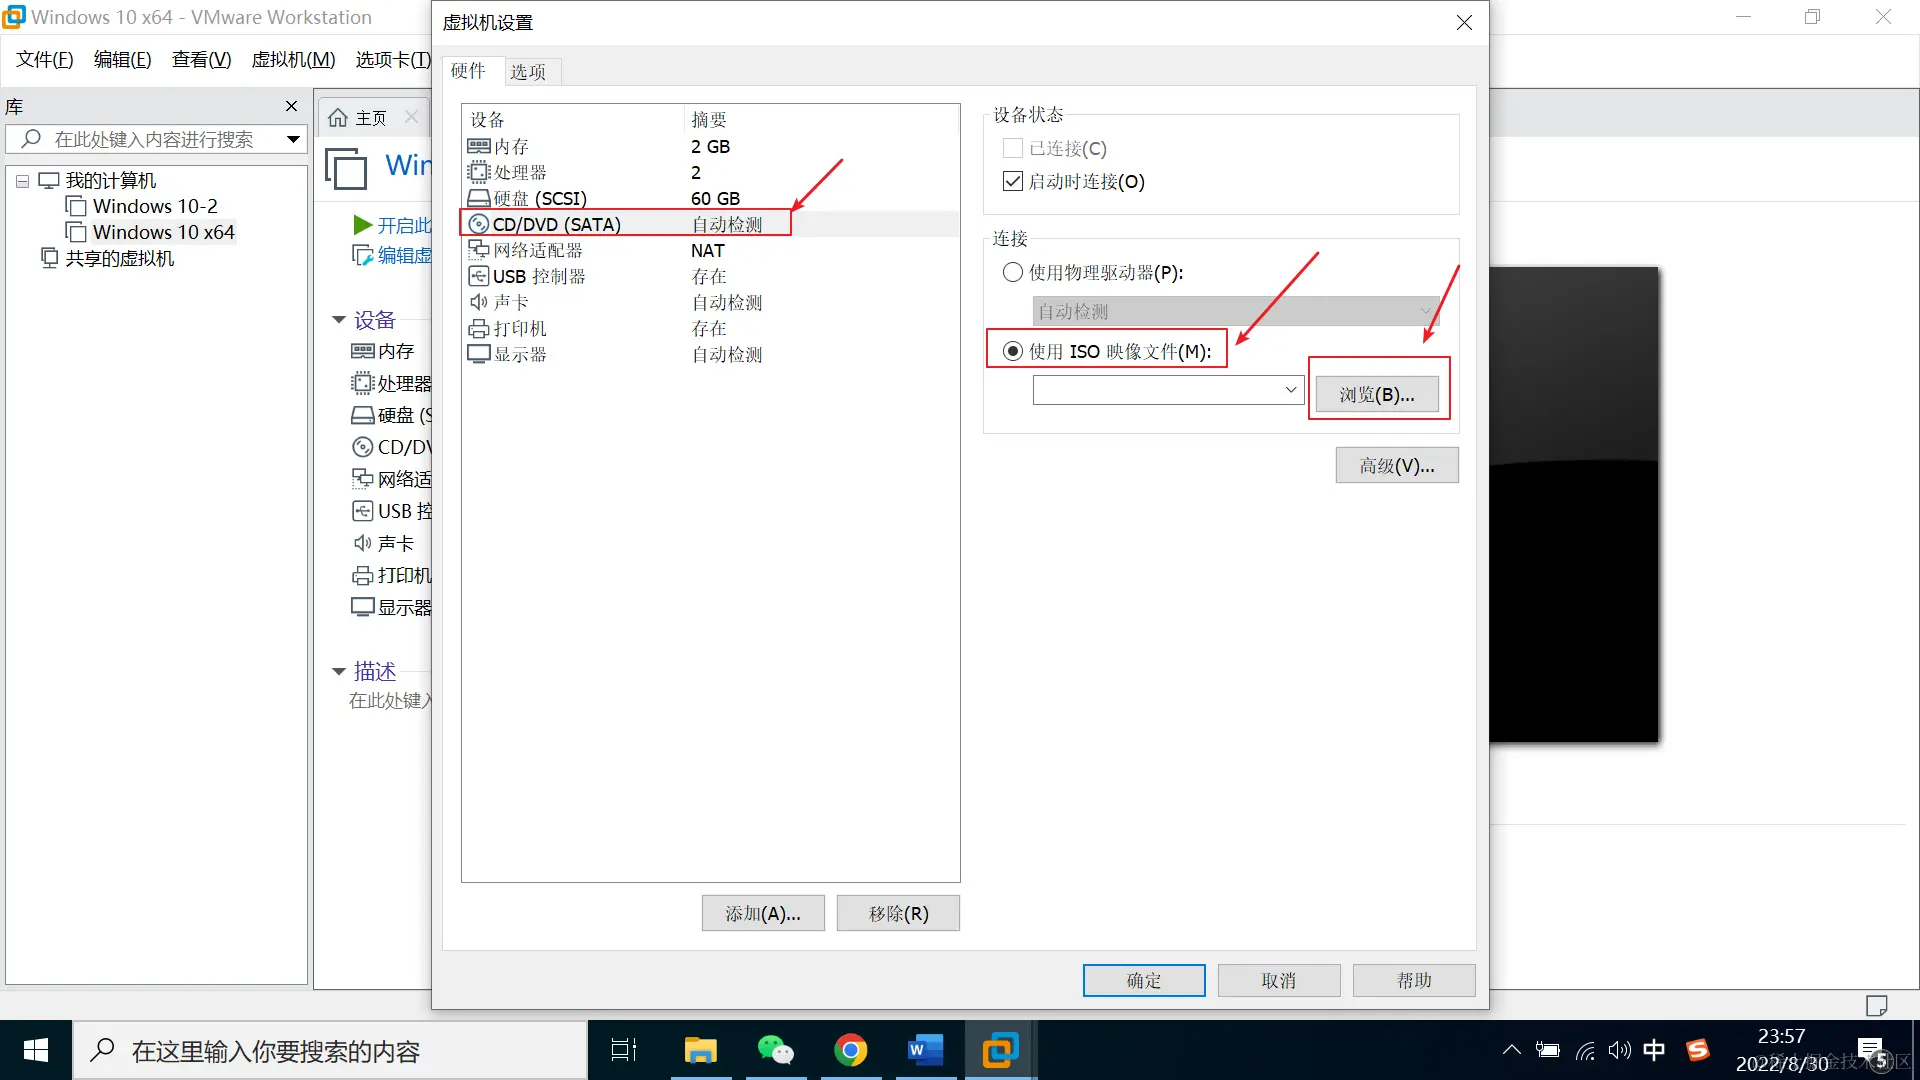Toggle 启动时连接(O) checkbox
Image resolution: width=1920 pixels, height=1080 pixels.
click(1013, 181)
